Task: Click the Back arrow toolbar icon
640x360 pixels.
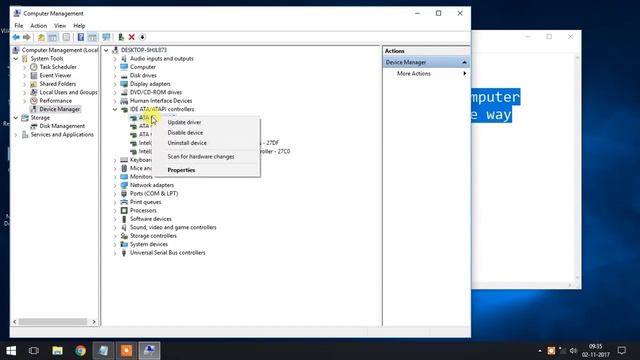Action: (x=16, y=37)
